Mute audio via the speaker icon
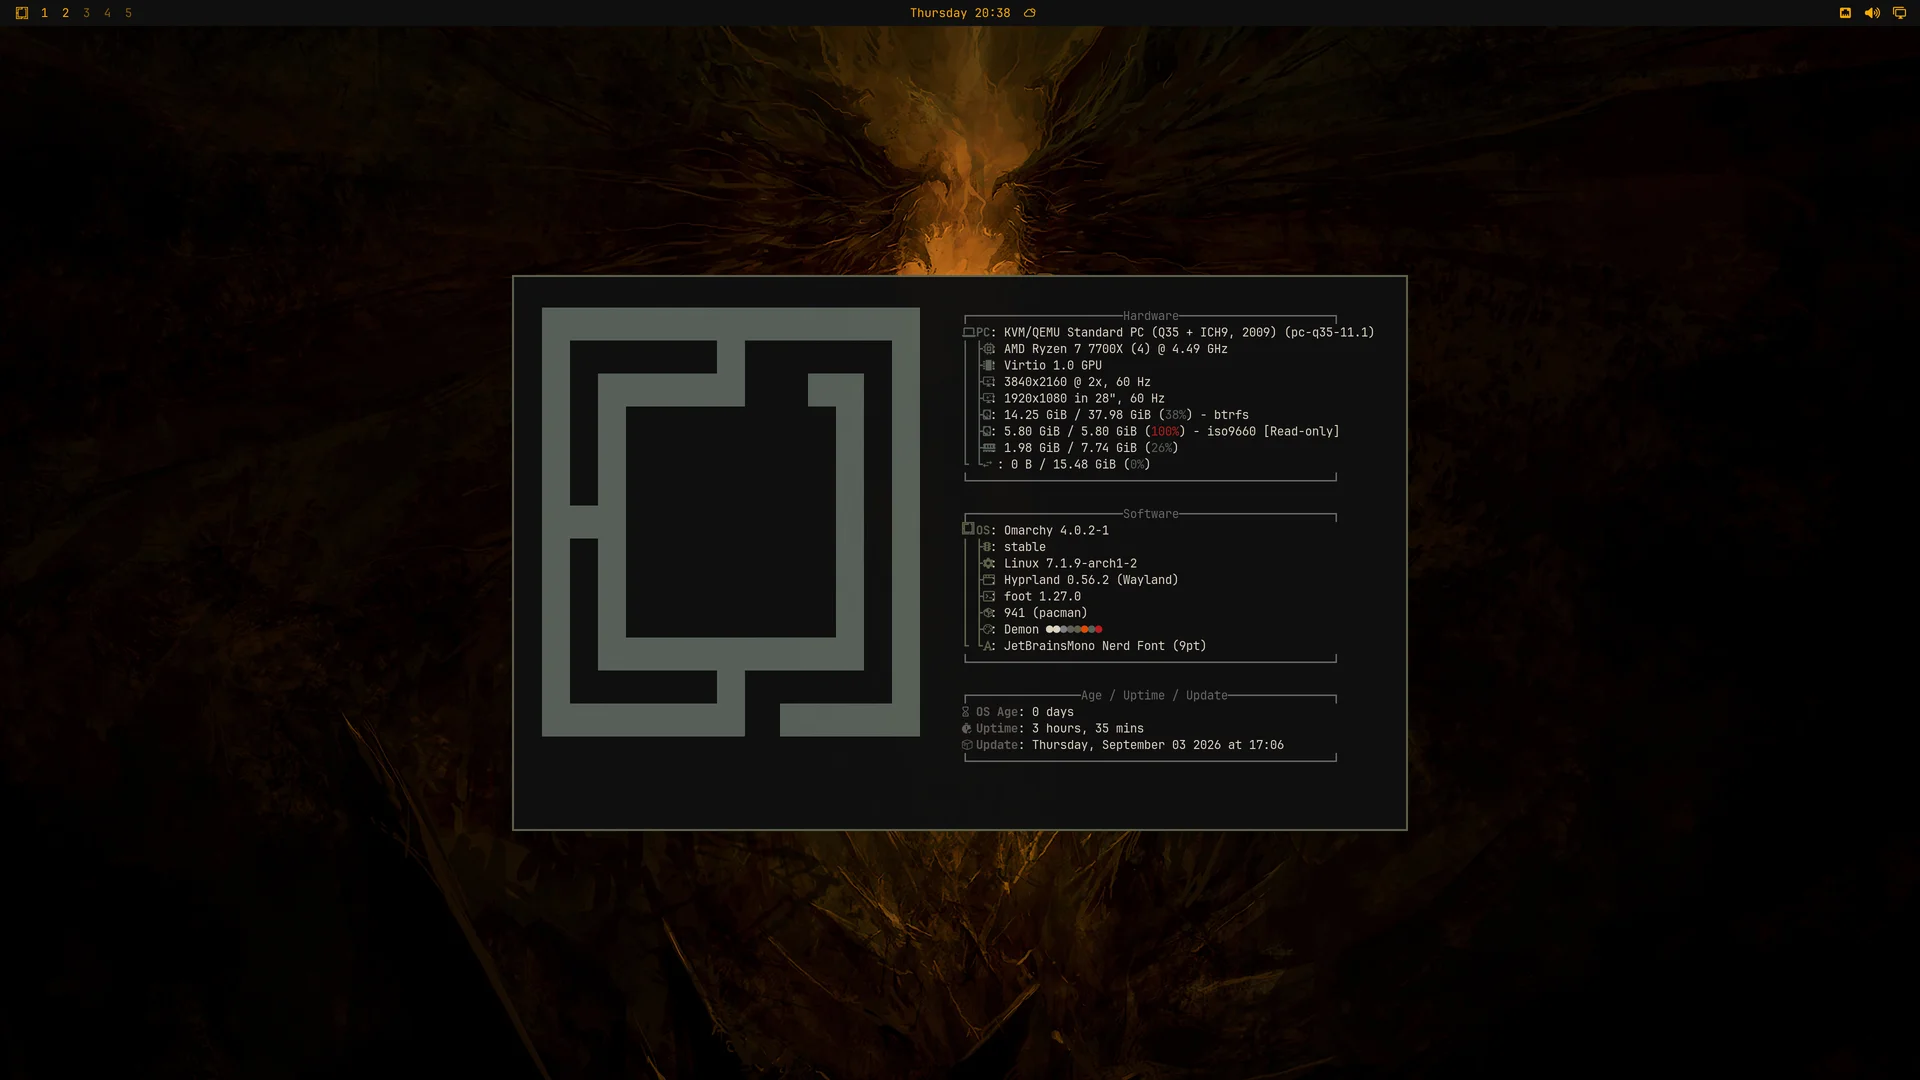 [1872, 13]
